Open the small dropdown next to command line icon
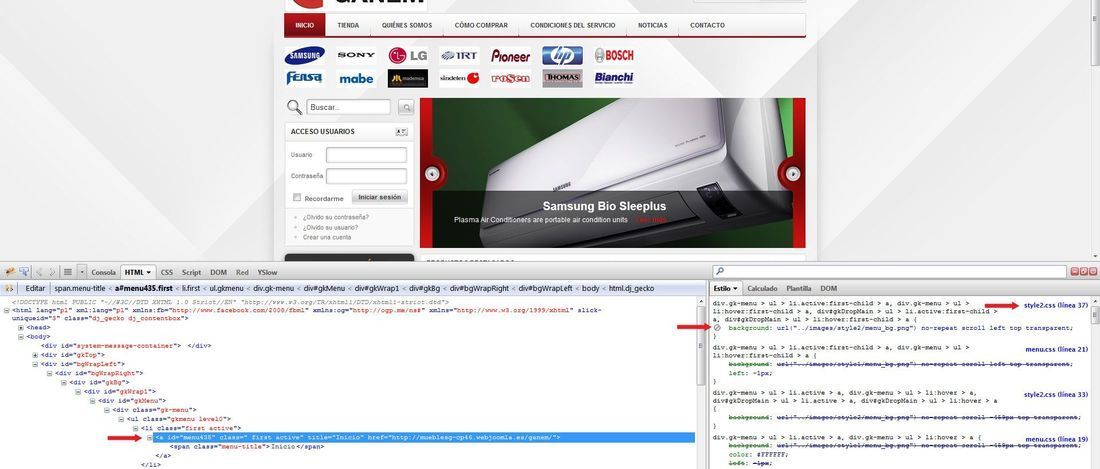 82,272
